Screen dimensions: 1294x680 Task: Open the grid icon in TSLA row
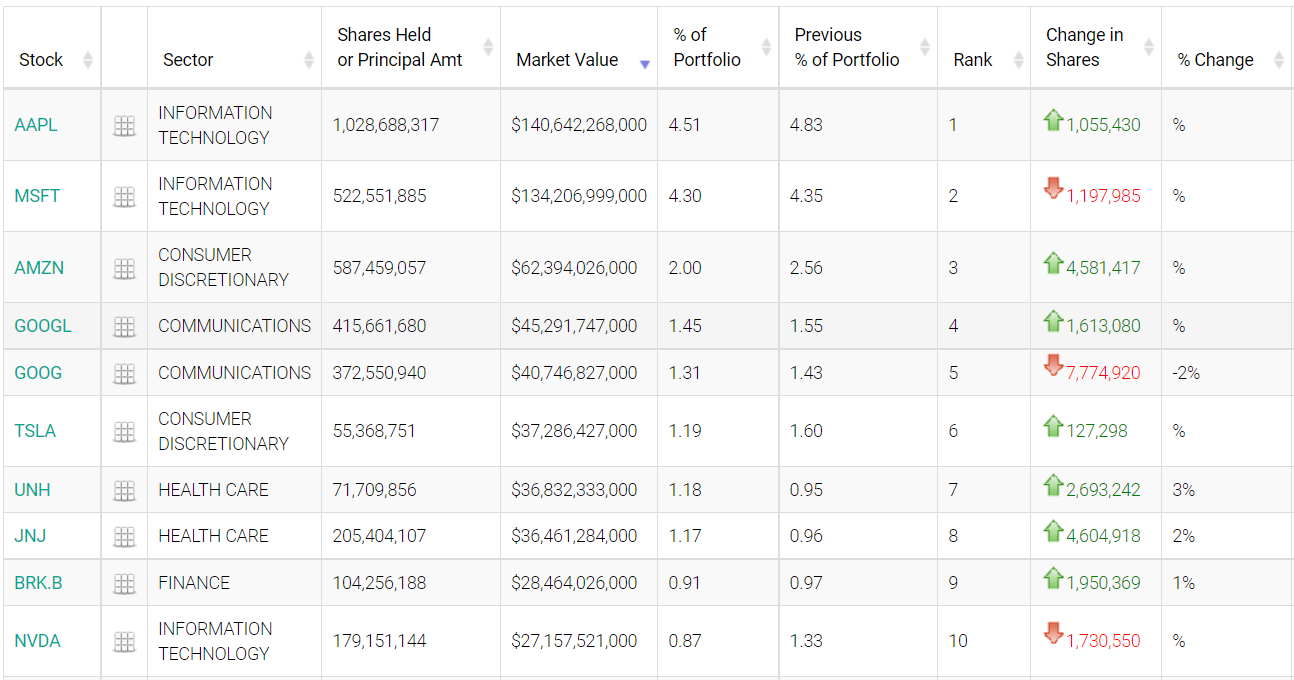pyautogui.click(x=124, y=432)
